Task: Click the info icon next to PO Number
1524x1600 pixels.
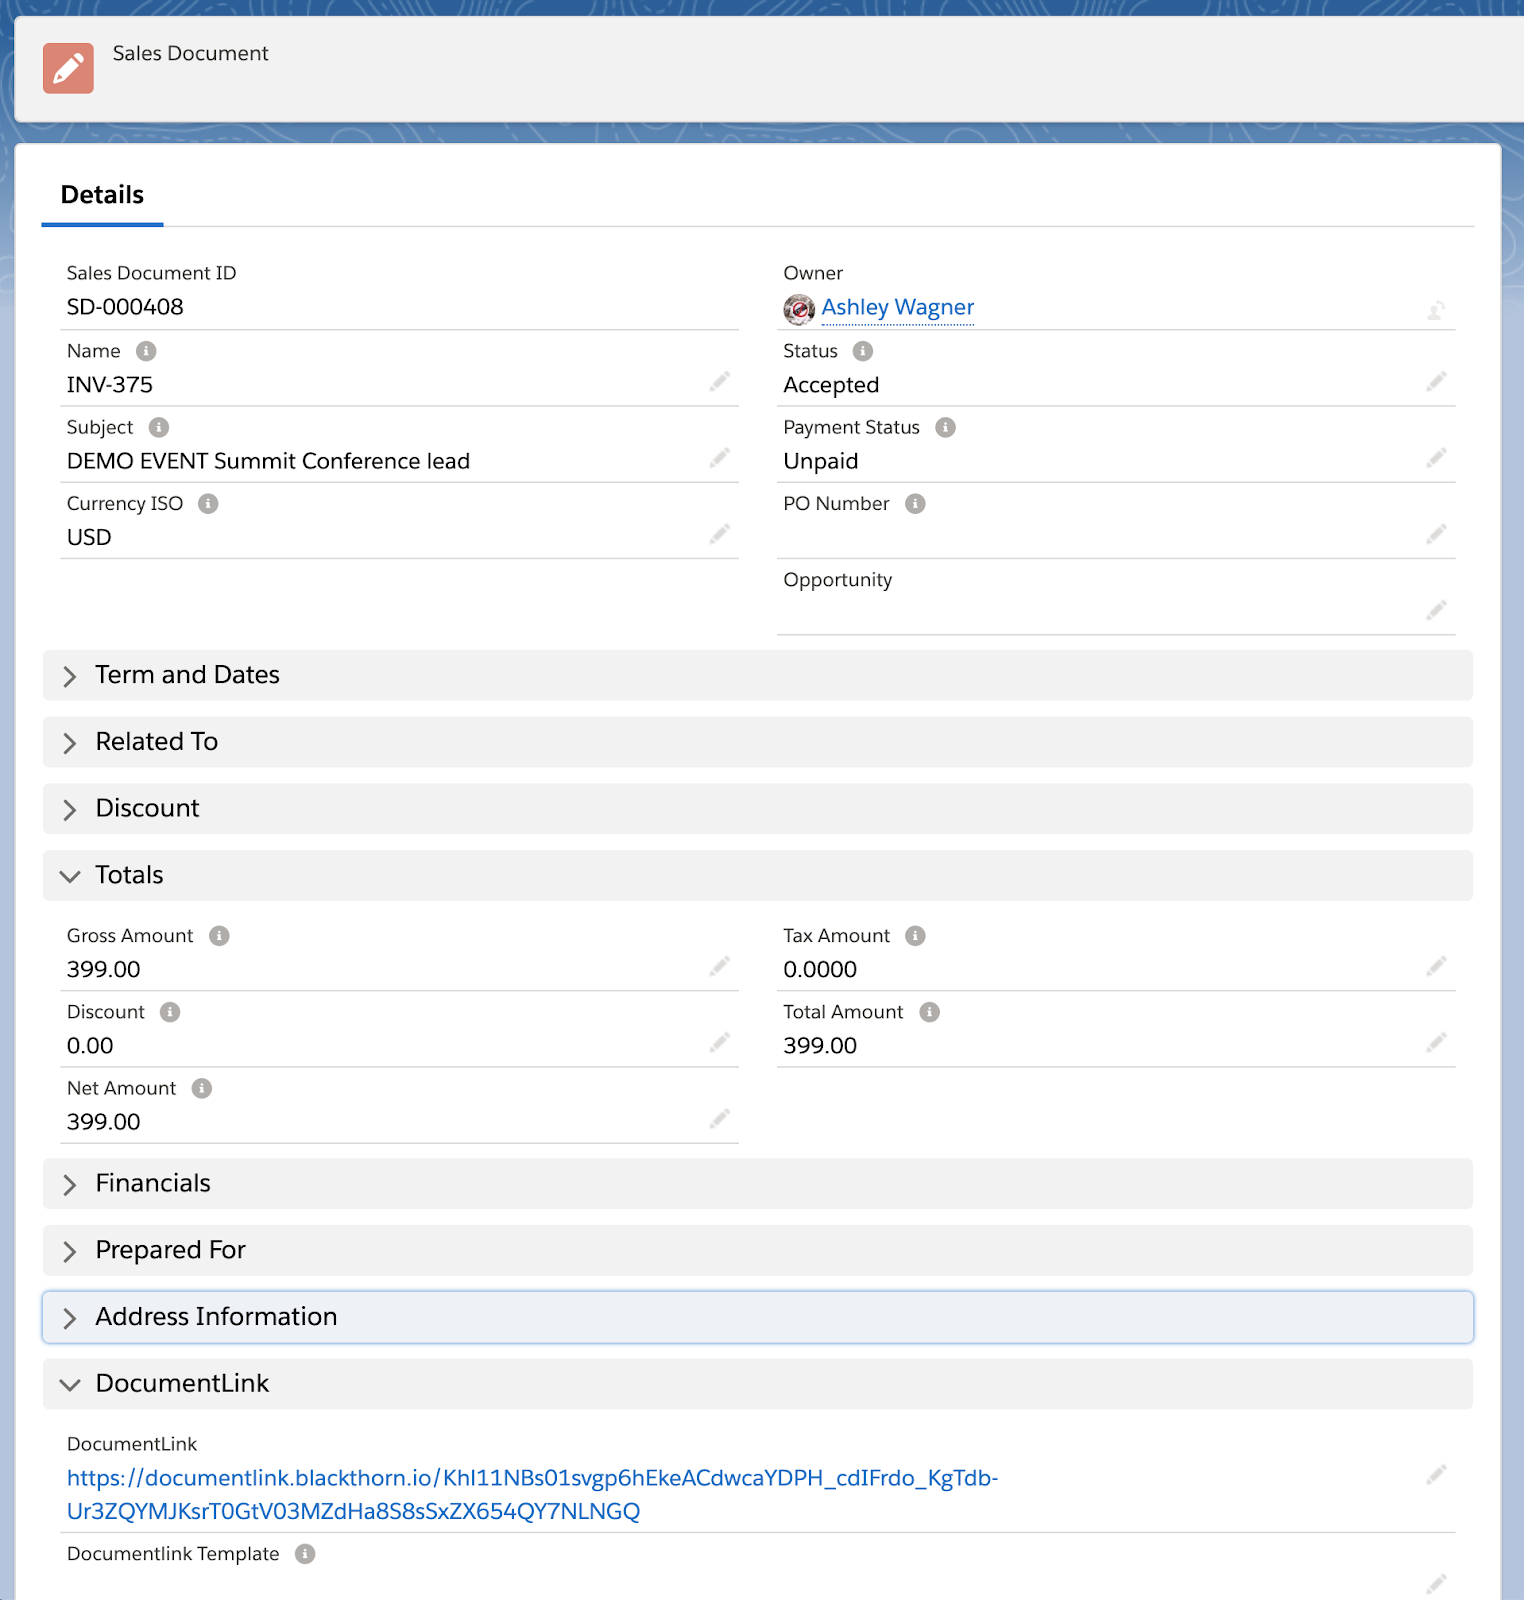Action: coord(915,503)
